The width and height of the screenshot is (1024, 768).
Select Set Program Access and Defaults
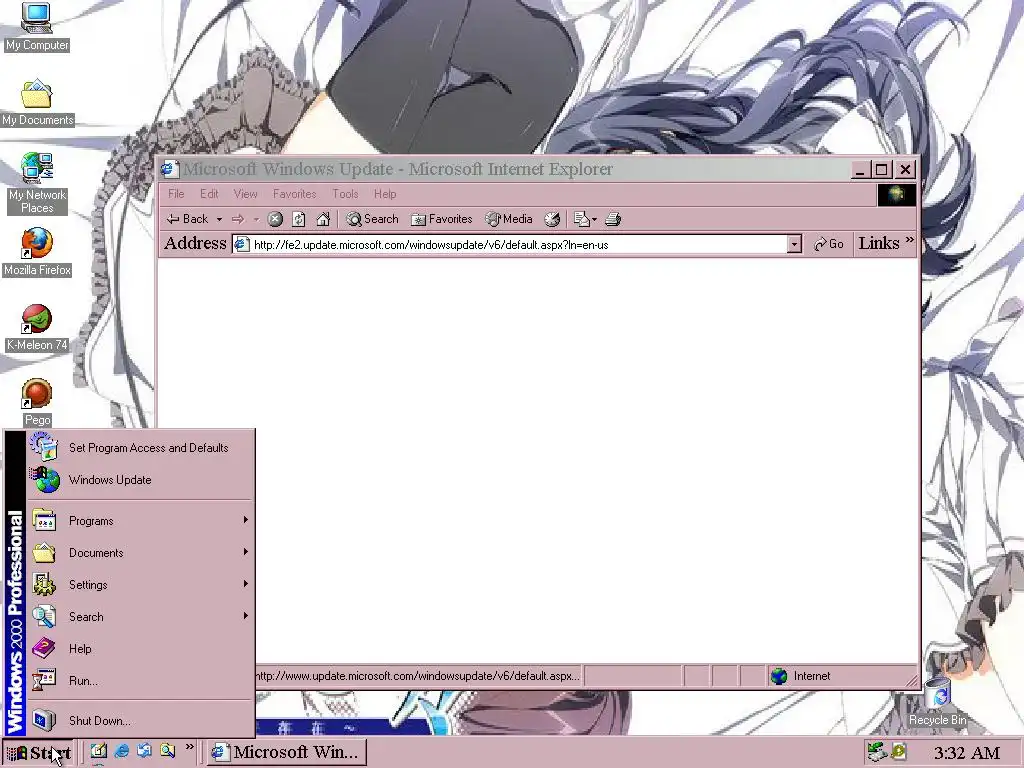click(140, 448)
